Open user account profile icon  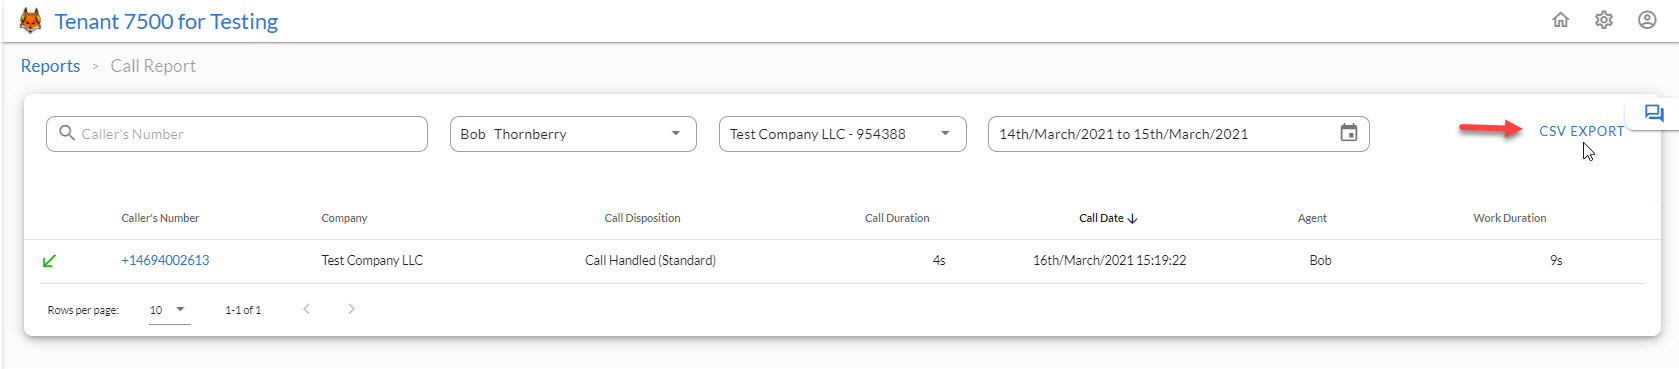tap(1647, 20)
